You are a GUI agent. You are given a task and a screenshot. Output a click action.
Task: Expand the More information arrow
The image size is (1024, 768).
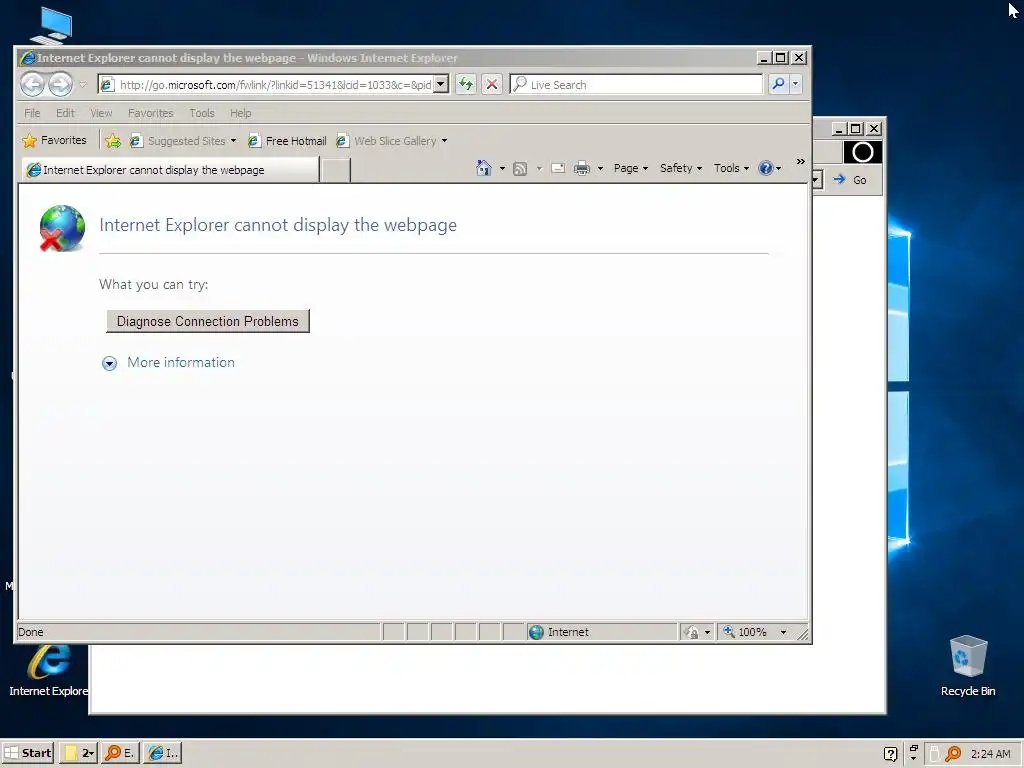pyautogui.click(x=109, y=363)
